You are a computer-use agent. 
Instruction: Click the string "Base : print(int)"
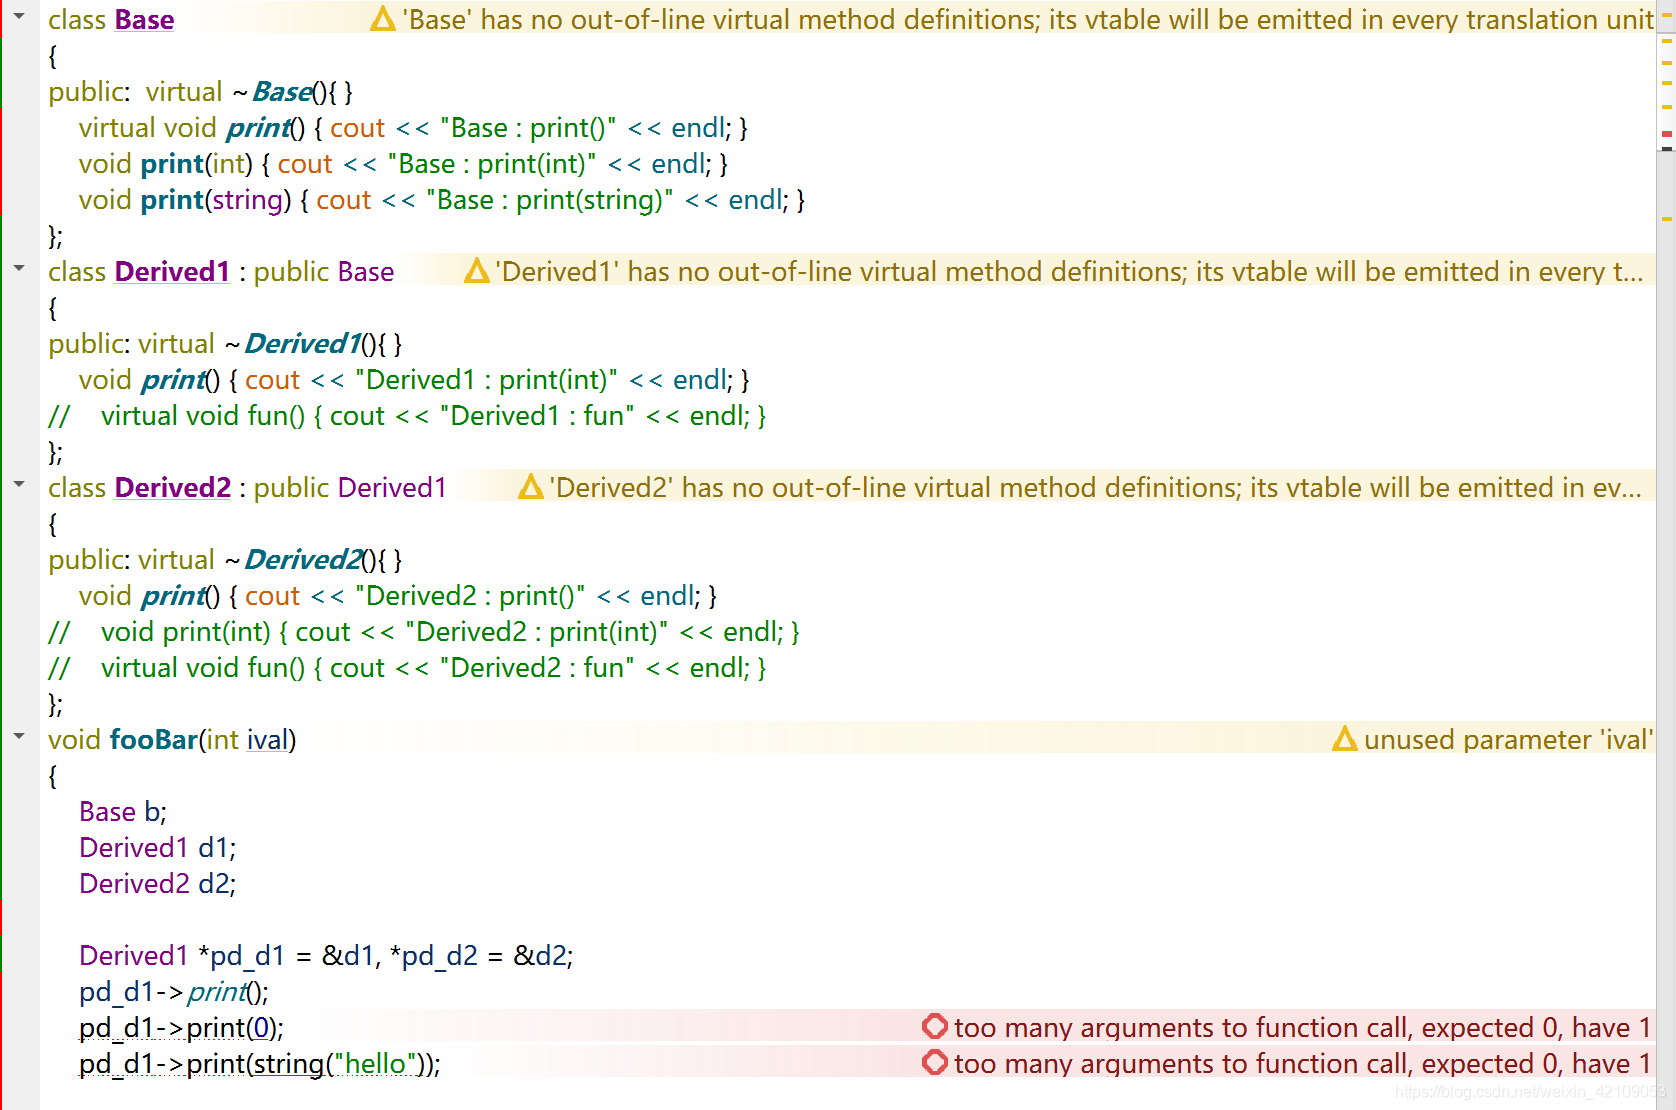click(492, 164)
